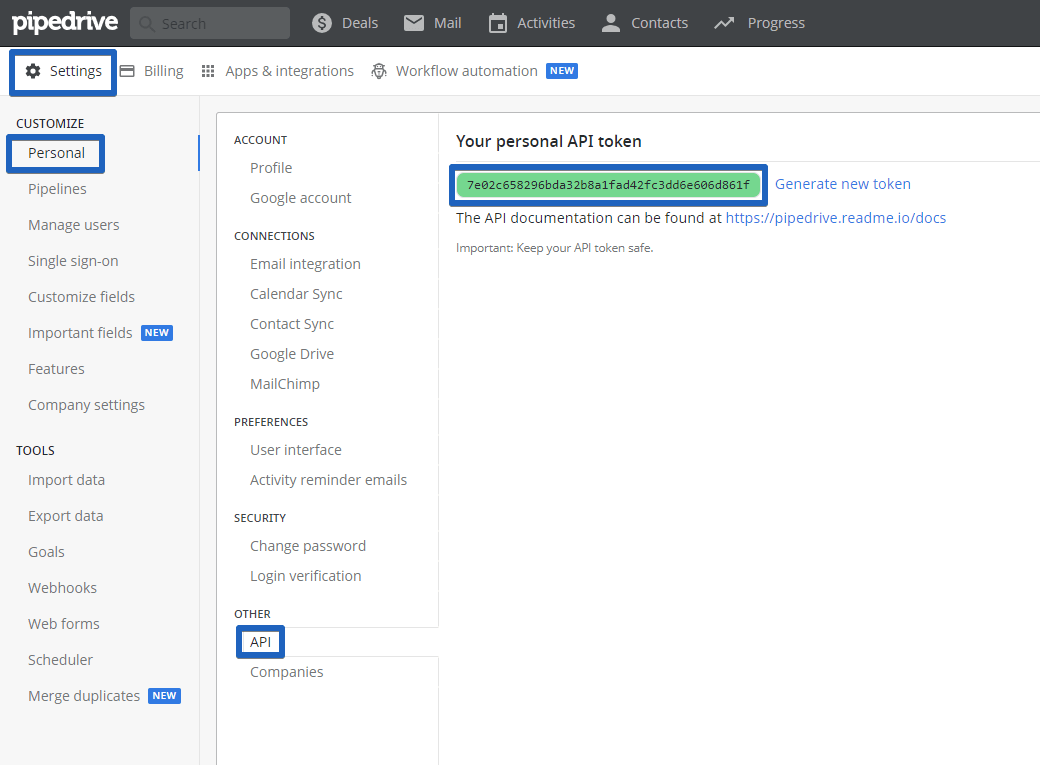Click the green API token field
The height and width of the screenshot is (765, 1040).
point(608,185)
